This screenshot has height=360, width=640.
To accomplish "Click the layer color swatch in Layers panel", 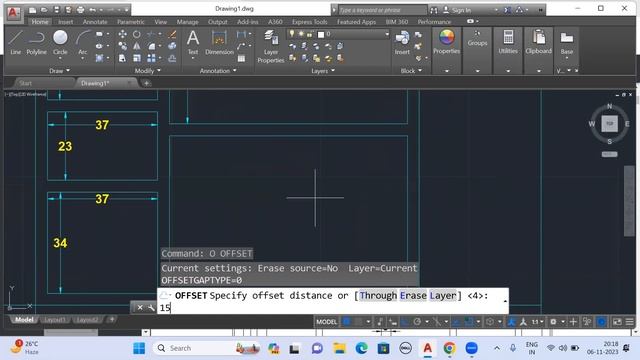I will 321,34.
